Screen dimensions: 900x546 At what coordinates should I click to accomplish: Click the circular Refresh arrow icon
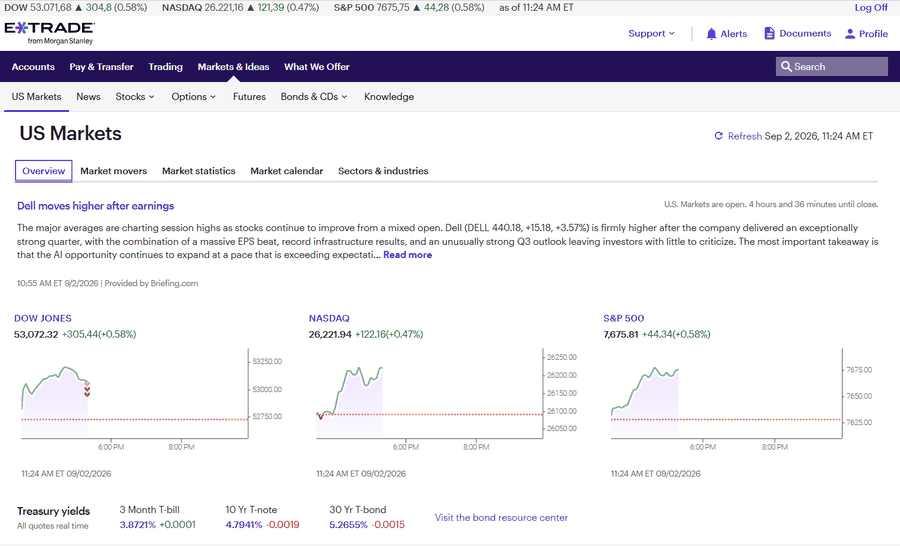point(718,136)
